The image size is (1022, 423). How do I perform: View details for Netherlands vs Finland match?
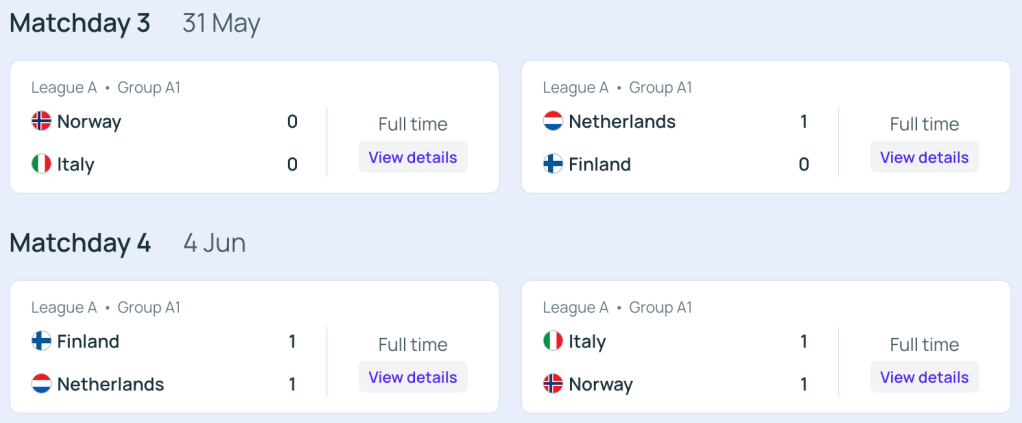coord(924,157)
